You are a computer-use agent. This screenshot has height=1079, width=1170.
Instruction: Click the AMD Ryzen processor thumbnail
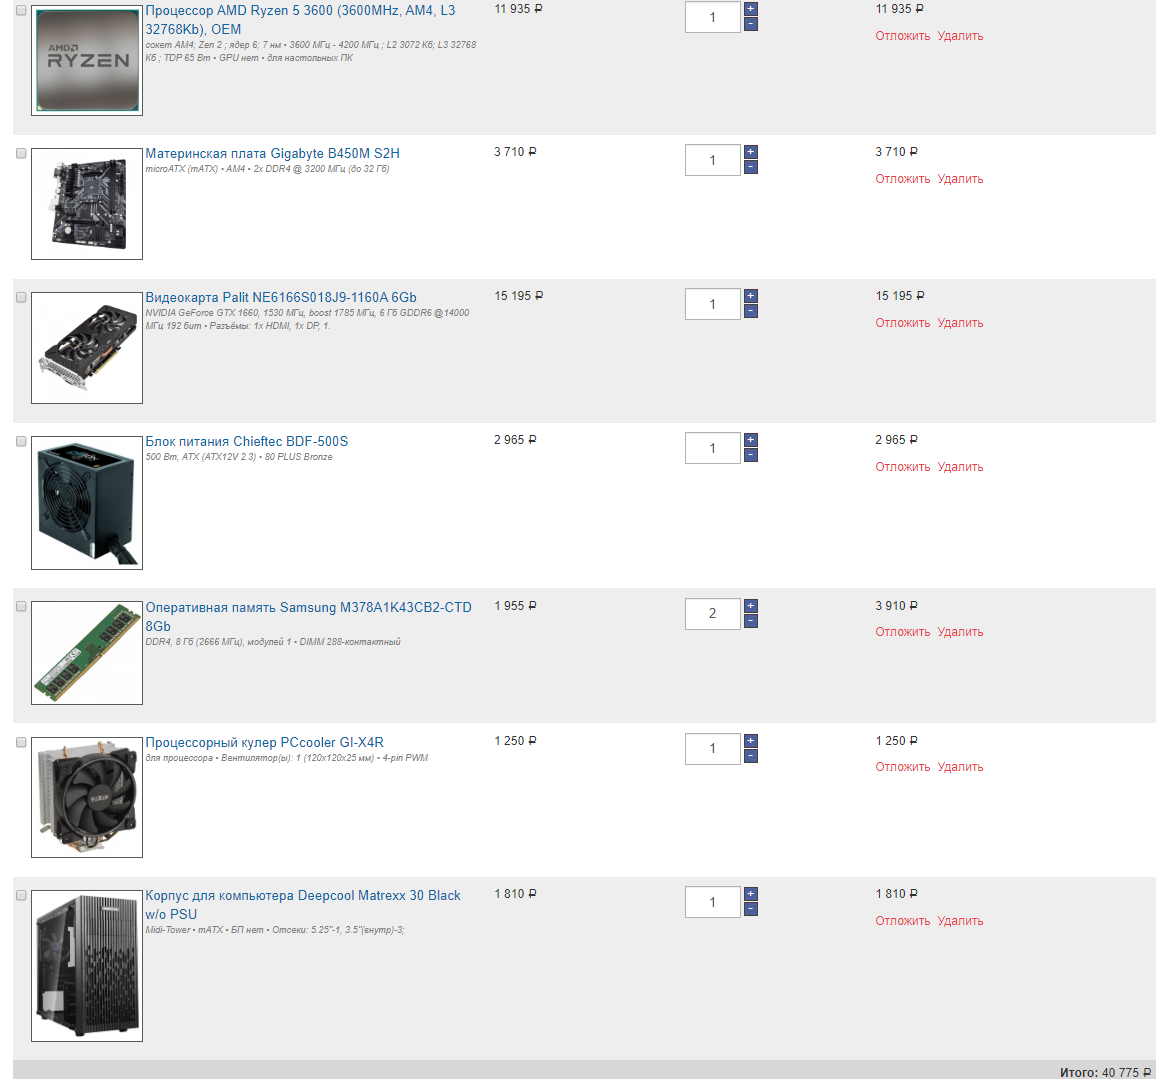[87, 60]
